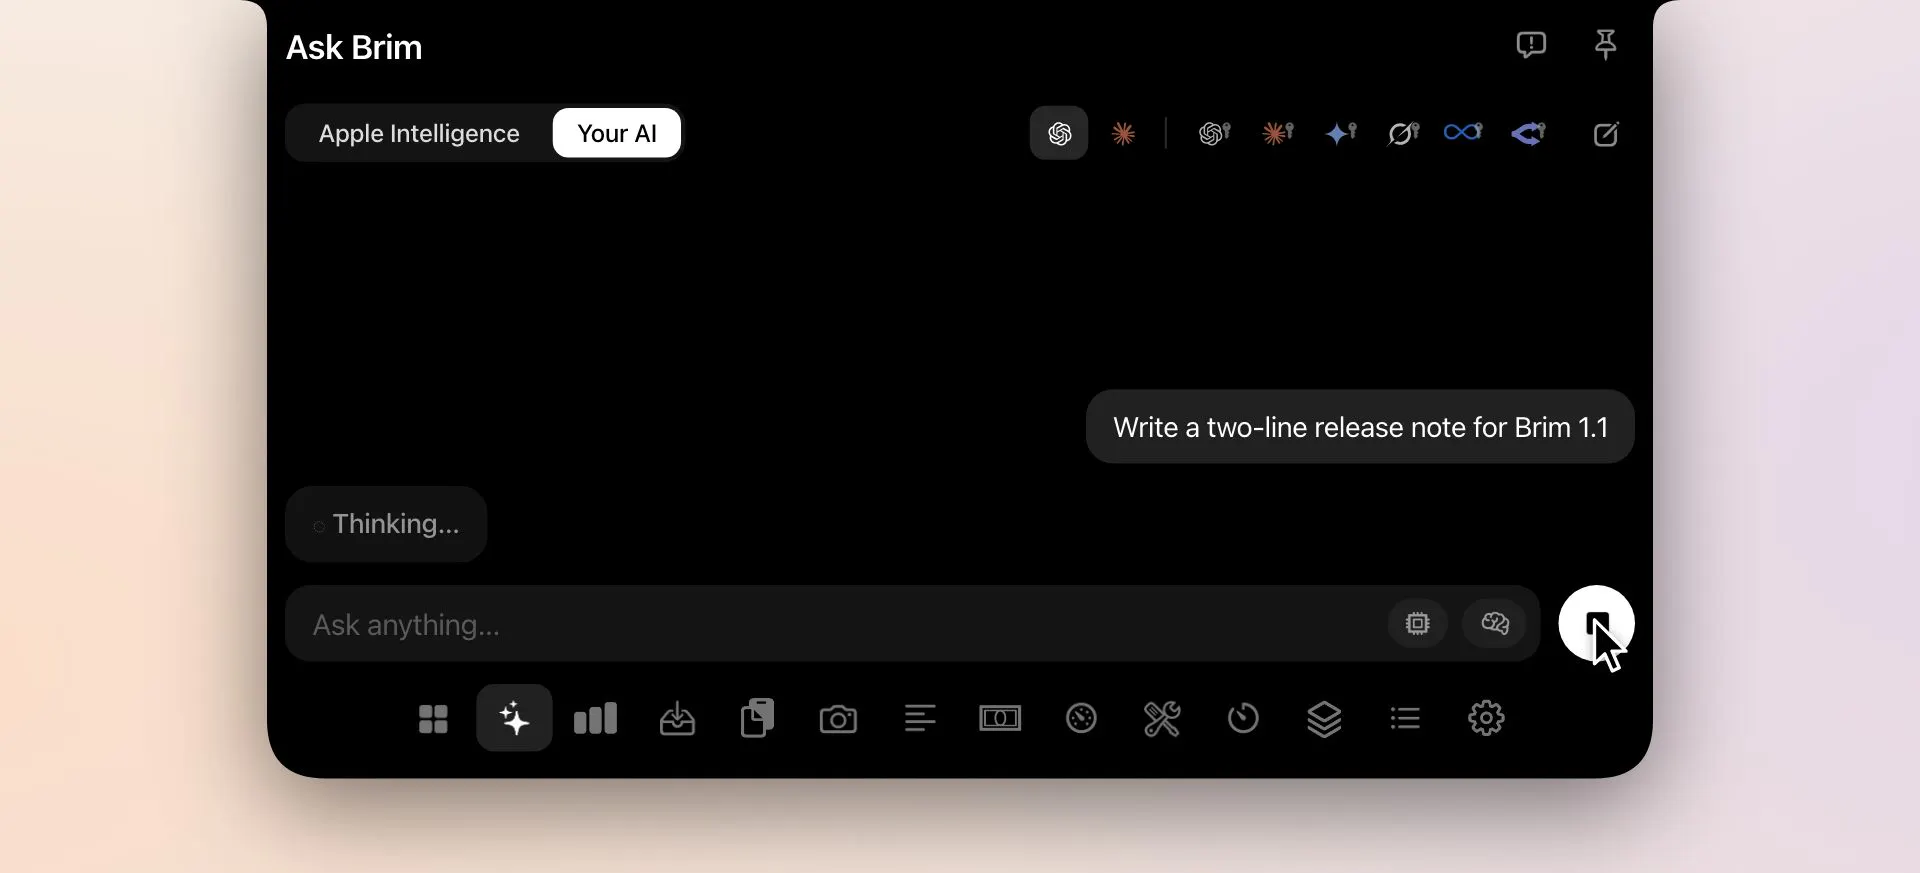Open the text lines notes icon
The image size is (1920, 873).
920,718
